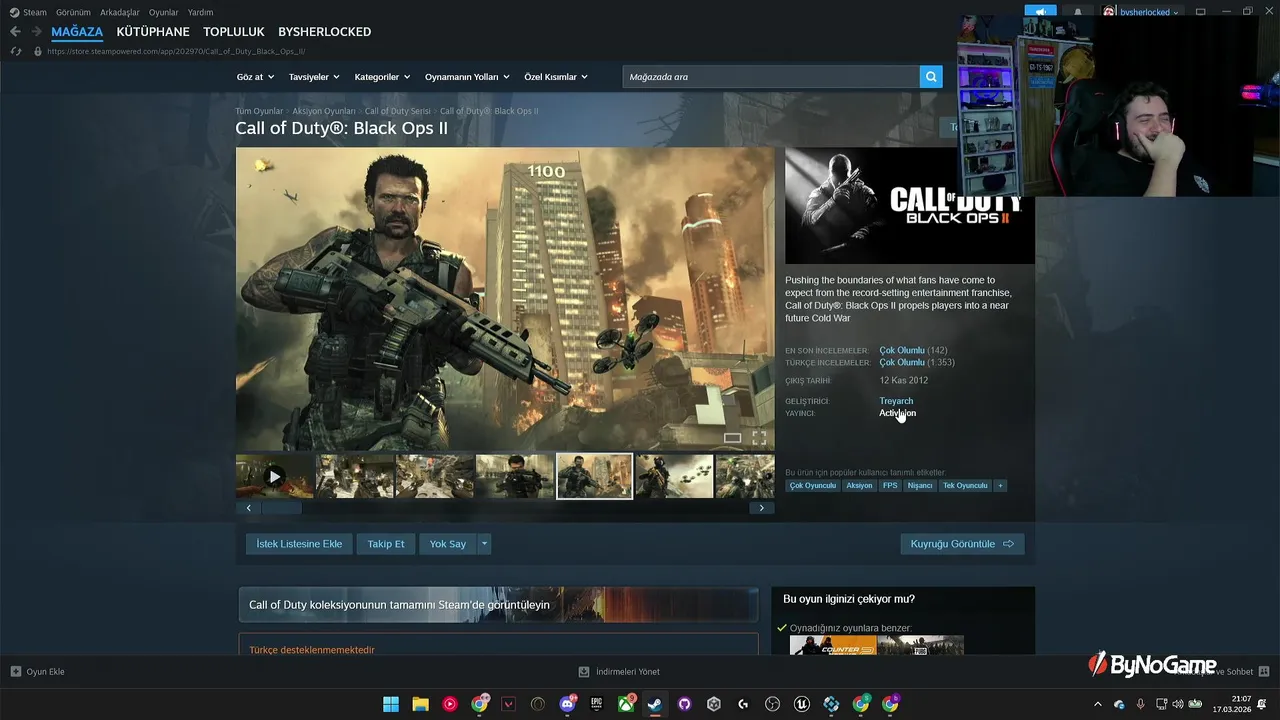
Task: Click Mağazada ara search field
Action: pyautogui.click(x=771, y=77)
